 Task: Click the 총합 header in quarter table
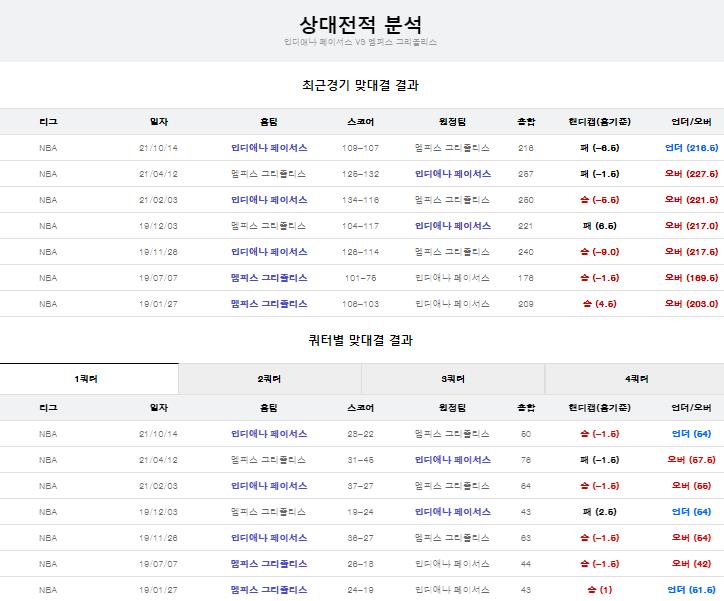tap(526, 408)
